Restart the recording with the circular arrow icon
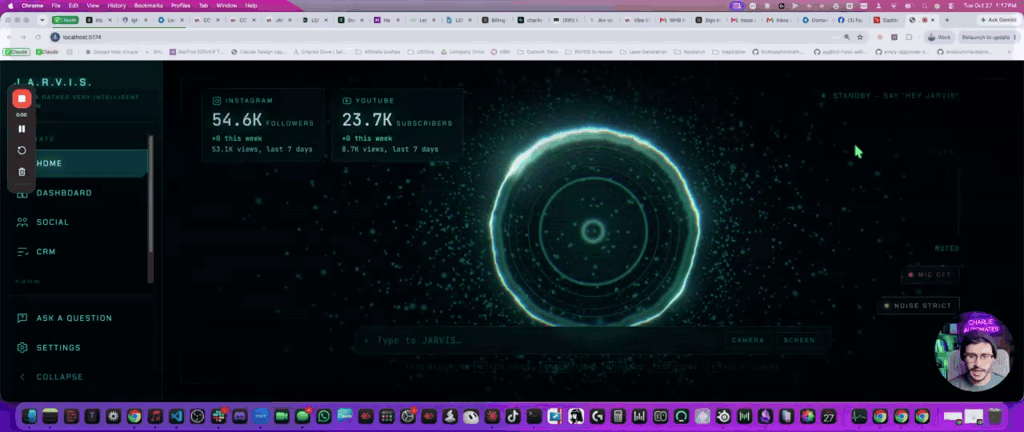Image resolution: width=1024 pixels, height=432 pixels. (22, 150)
